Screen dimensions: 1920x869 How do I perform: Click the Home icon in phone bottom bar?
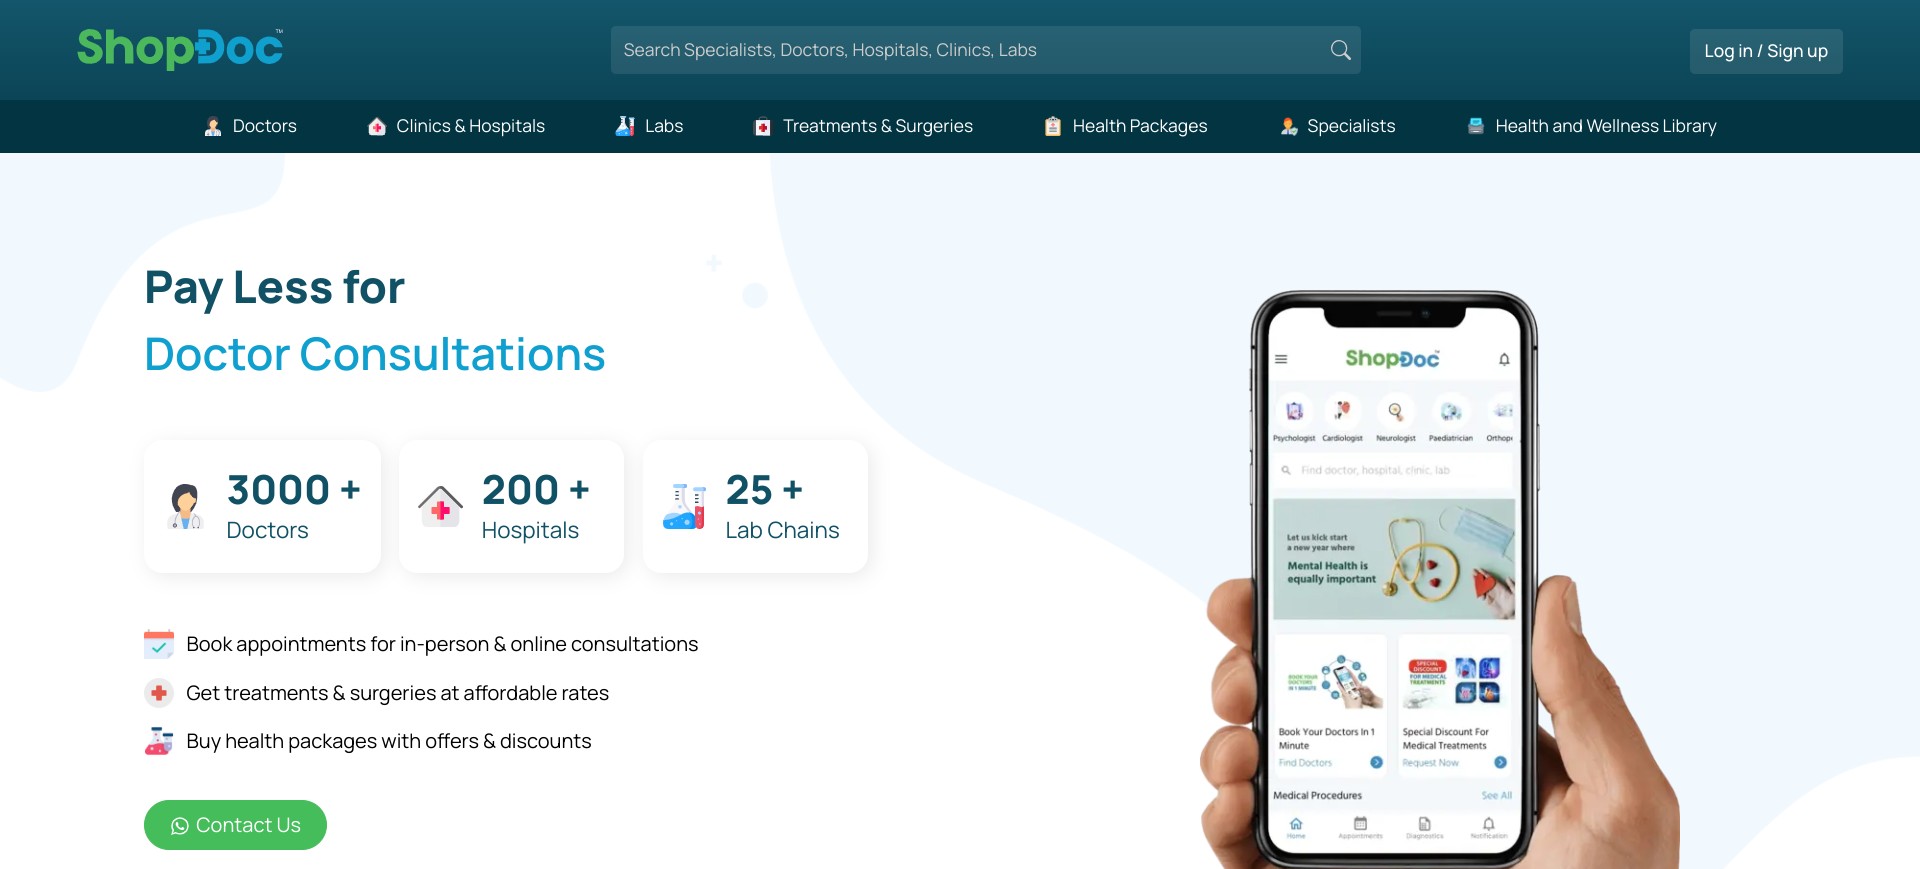tap(1296, 826)
